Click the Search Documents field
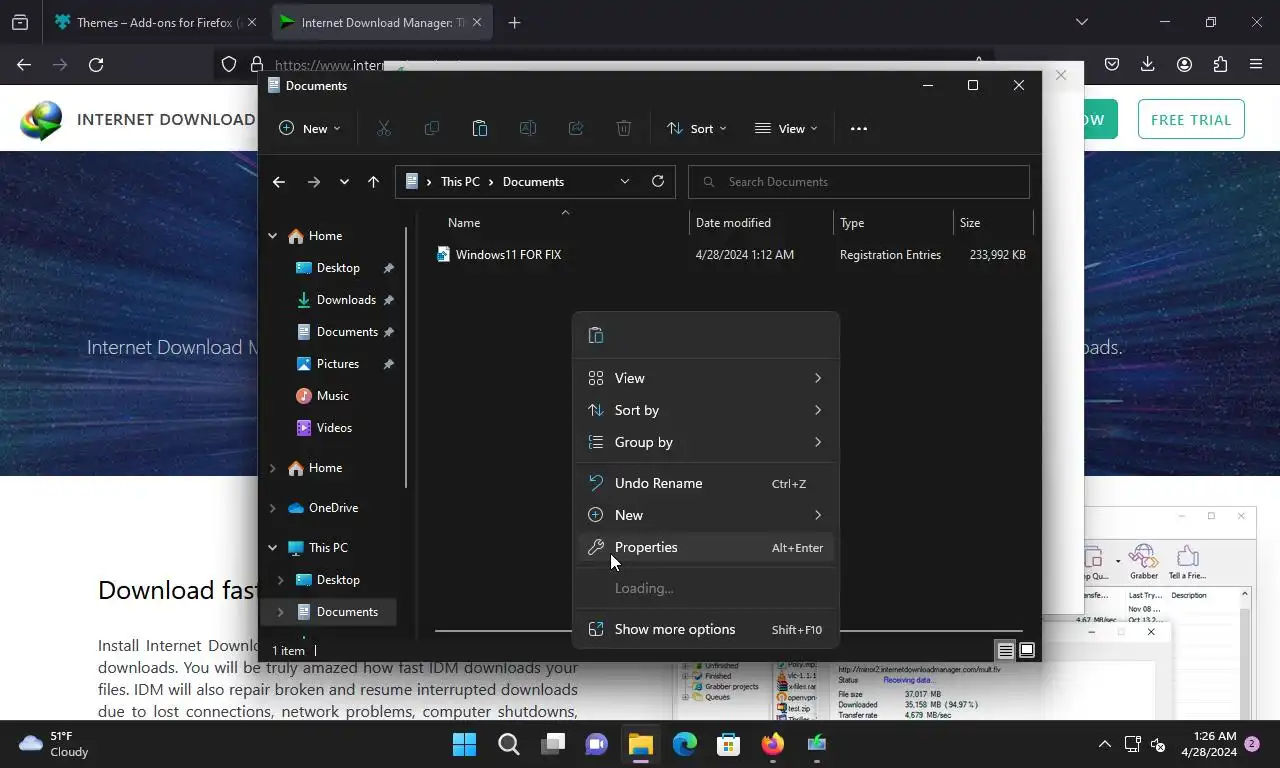This screenshot has width=1280, height=768. [x=860, y=182]
